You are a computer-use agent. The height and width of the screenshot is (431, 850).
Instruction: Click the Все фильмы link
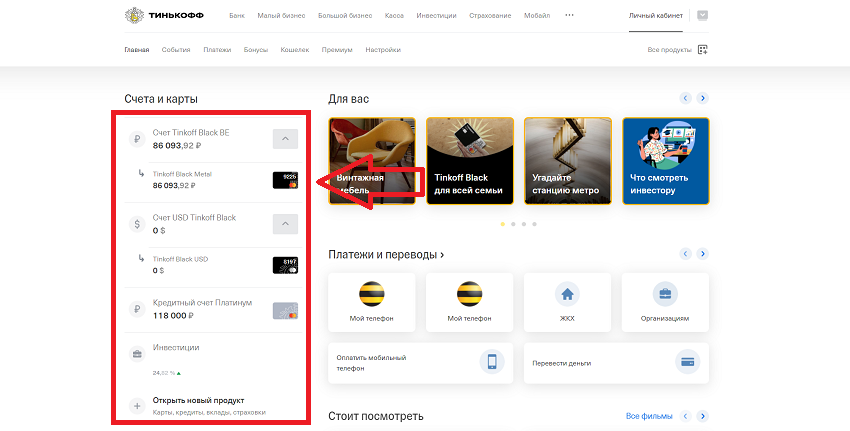coord(644,415)
